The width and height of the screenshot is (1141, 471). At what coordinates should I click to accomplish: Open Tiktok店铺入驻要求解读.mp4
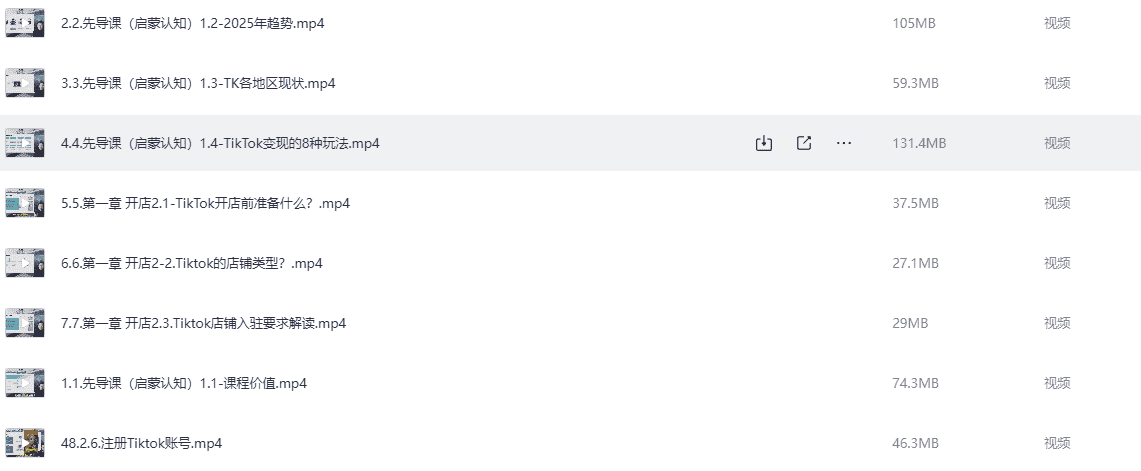pyautogui.click(x=203, y=323)
